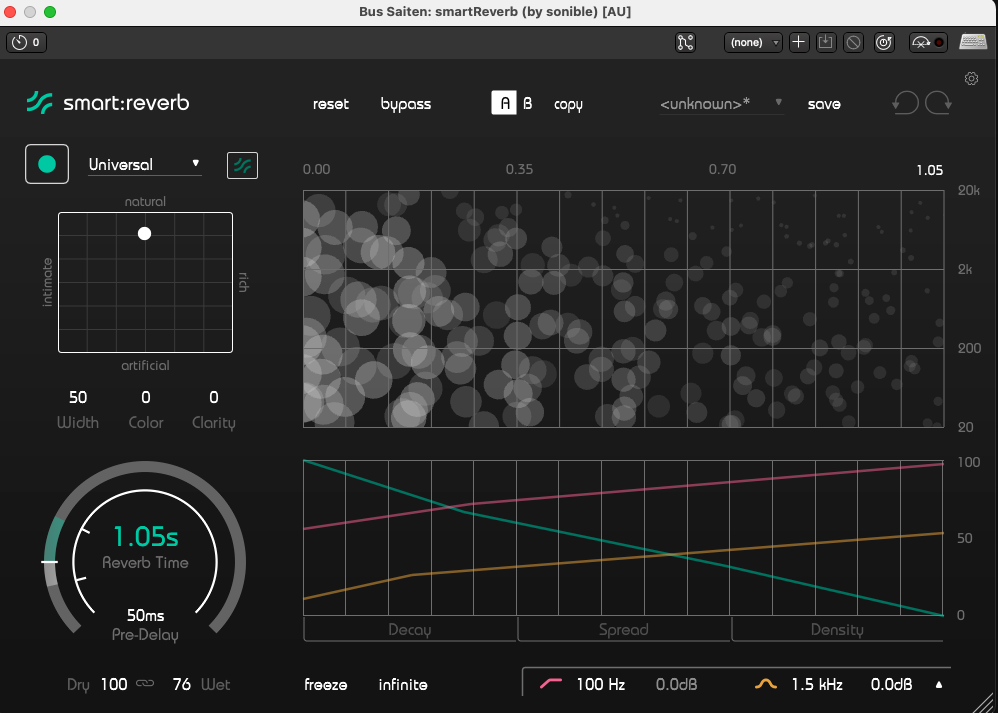Click the Width value 50
Screen dimensions: 998x713
pos(78,397)
